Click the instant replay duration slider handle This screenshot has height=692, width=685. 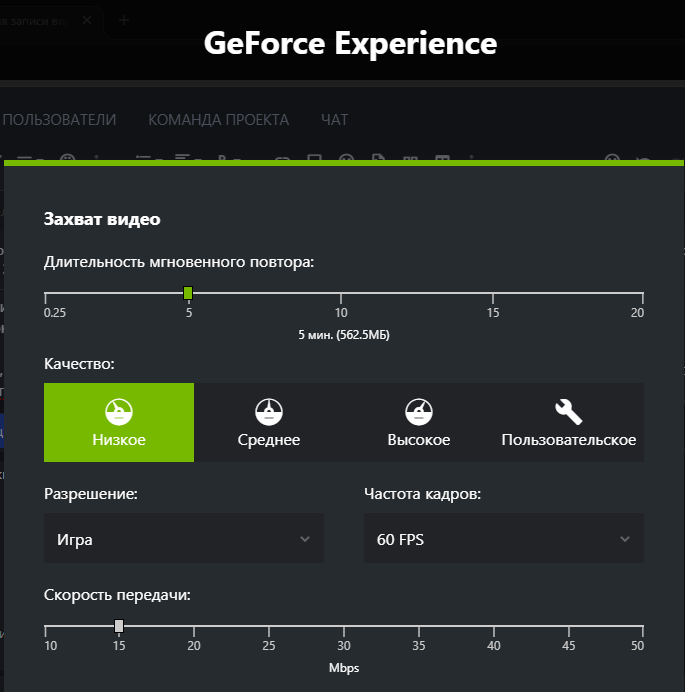click(x=188, y=293)
